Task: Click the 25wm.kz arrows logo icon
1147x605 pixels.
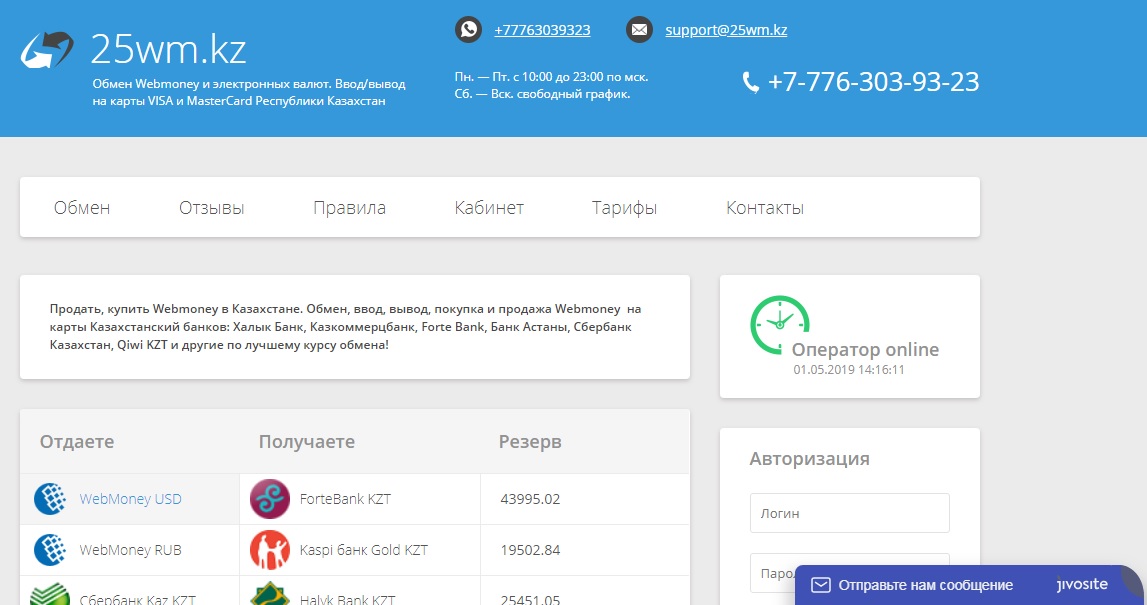Action: click(x=47, y=50)
